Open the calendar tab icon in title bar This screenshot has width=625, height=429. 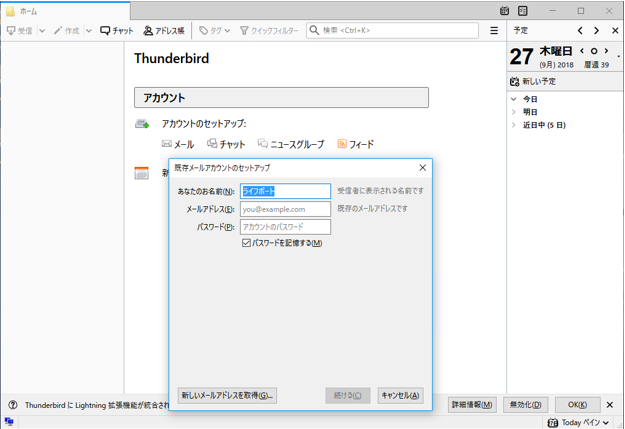(504, 11)
